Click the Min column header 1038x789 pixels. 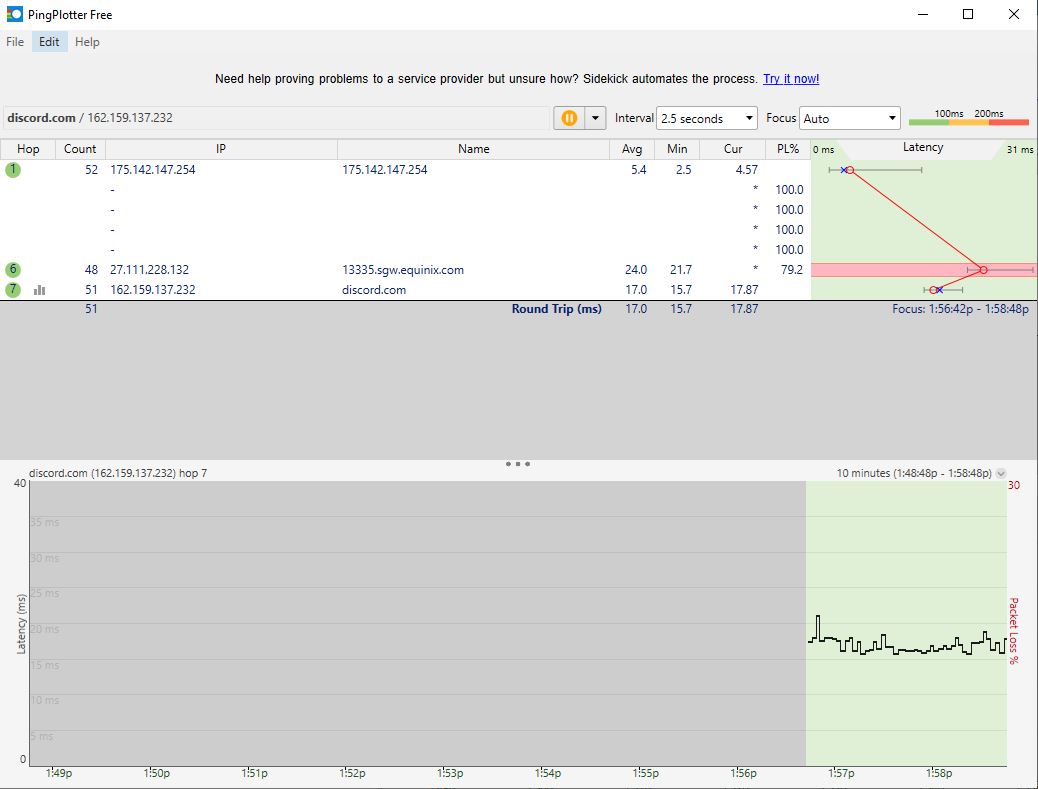(677, 149)
